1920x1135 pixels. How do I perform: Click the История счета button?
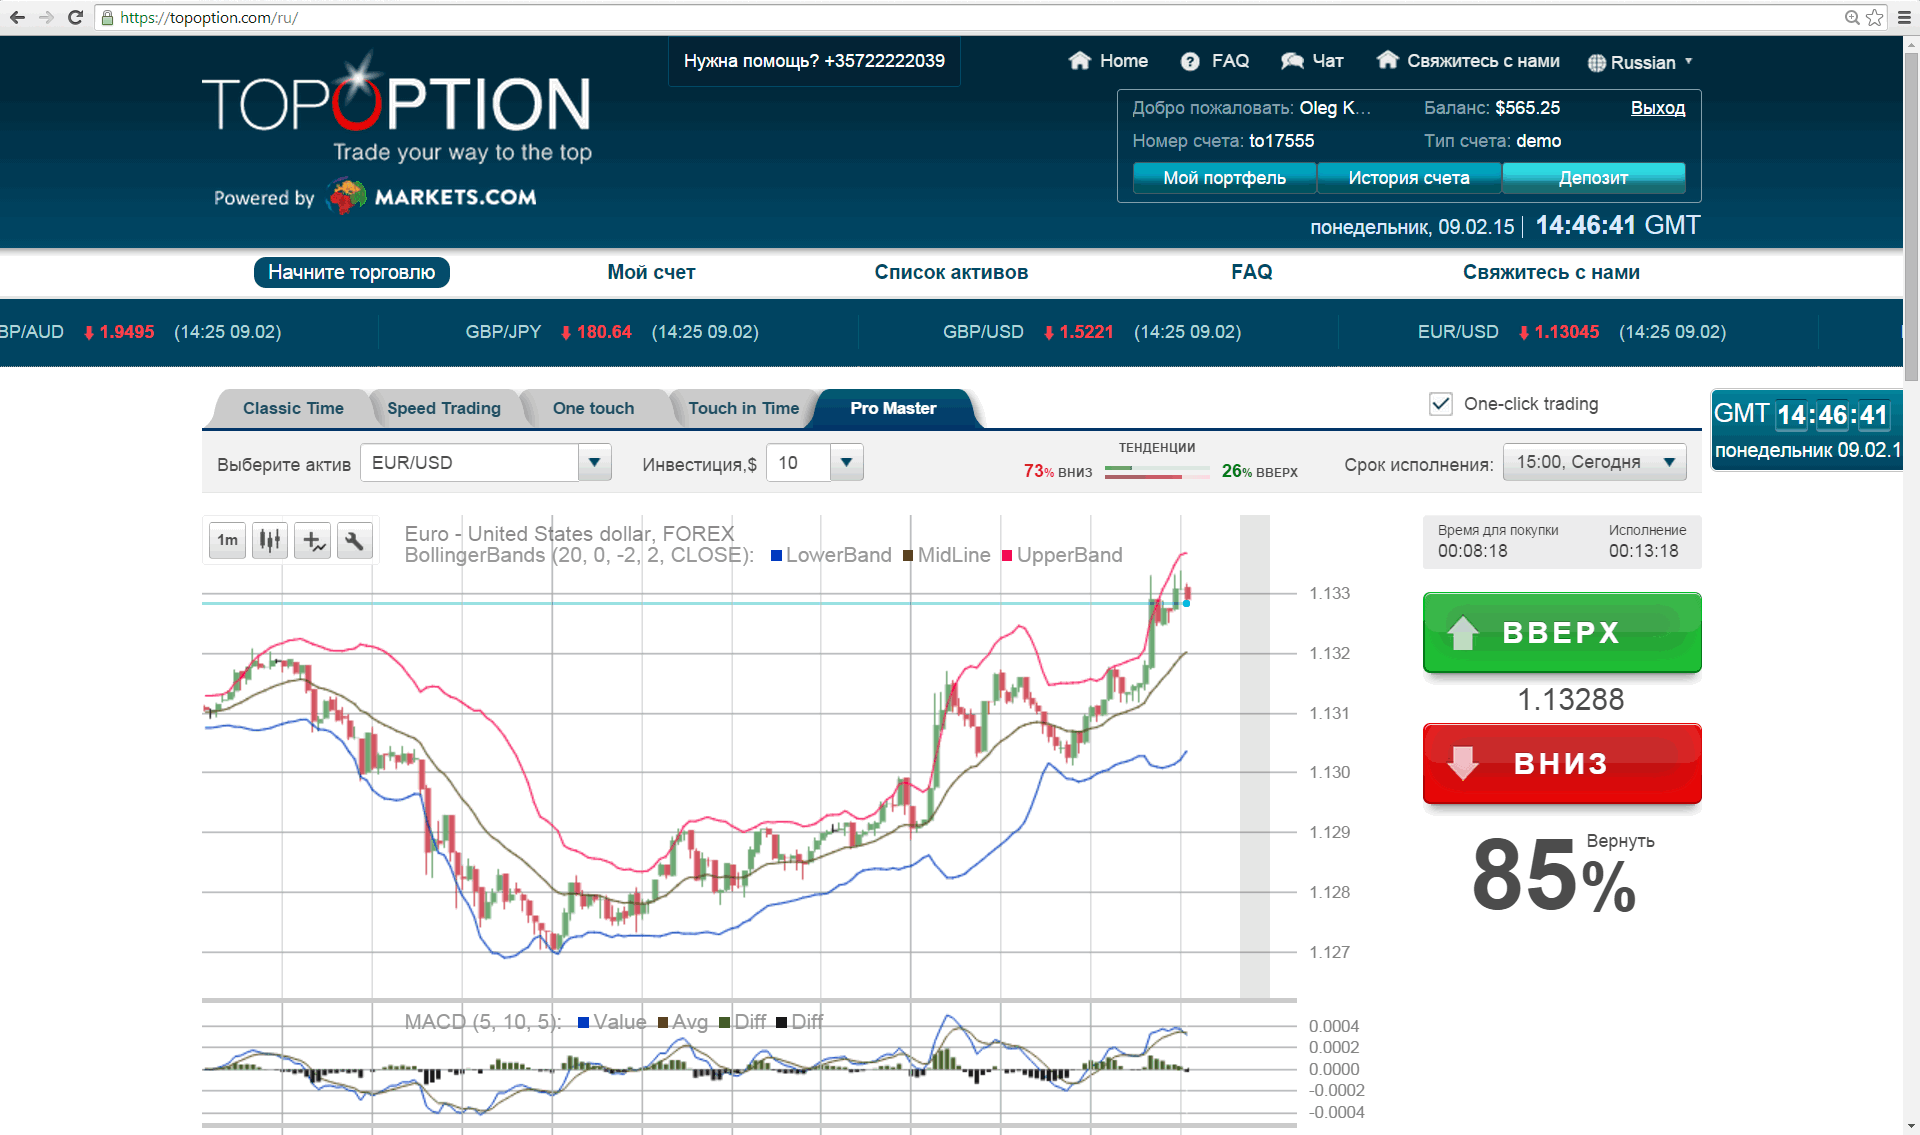[1409, 178]
